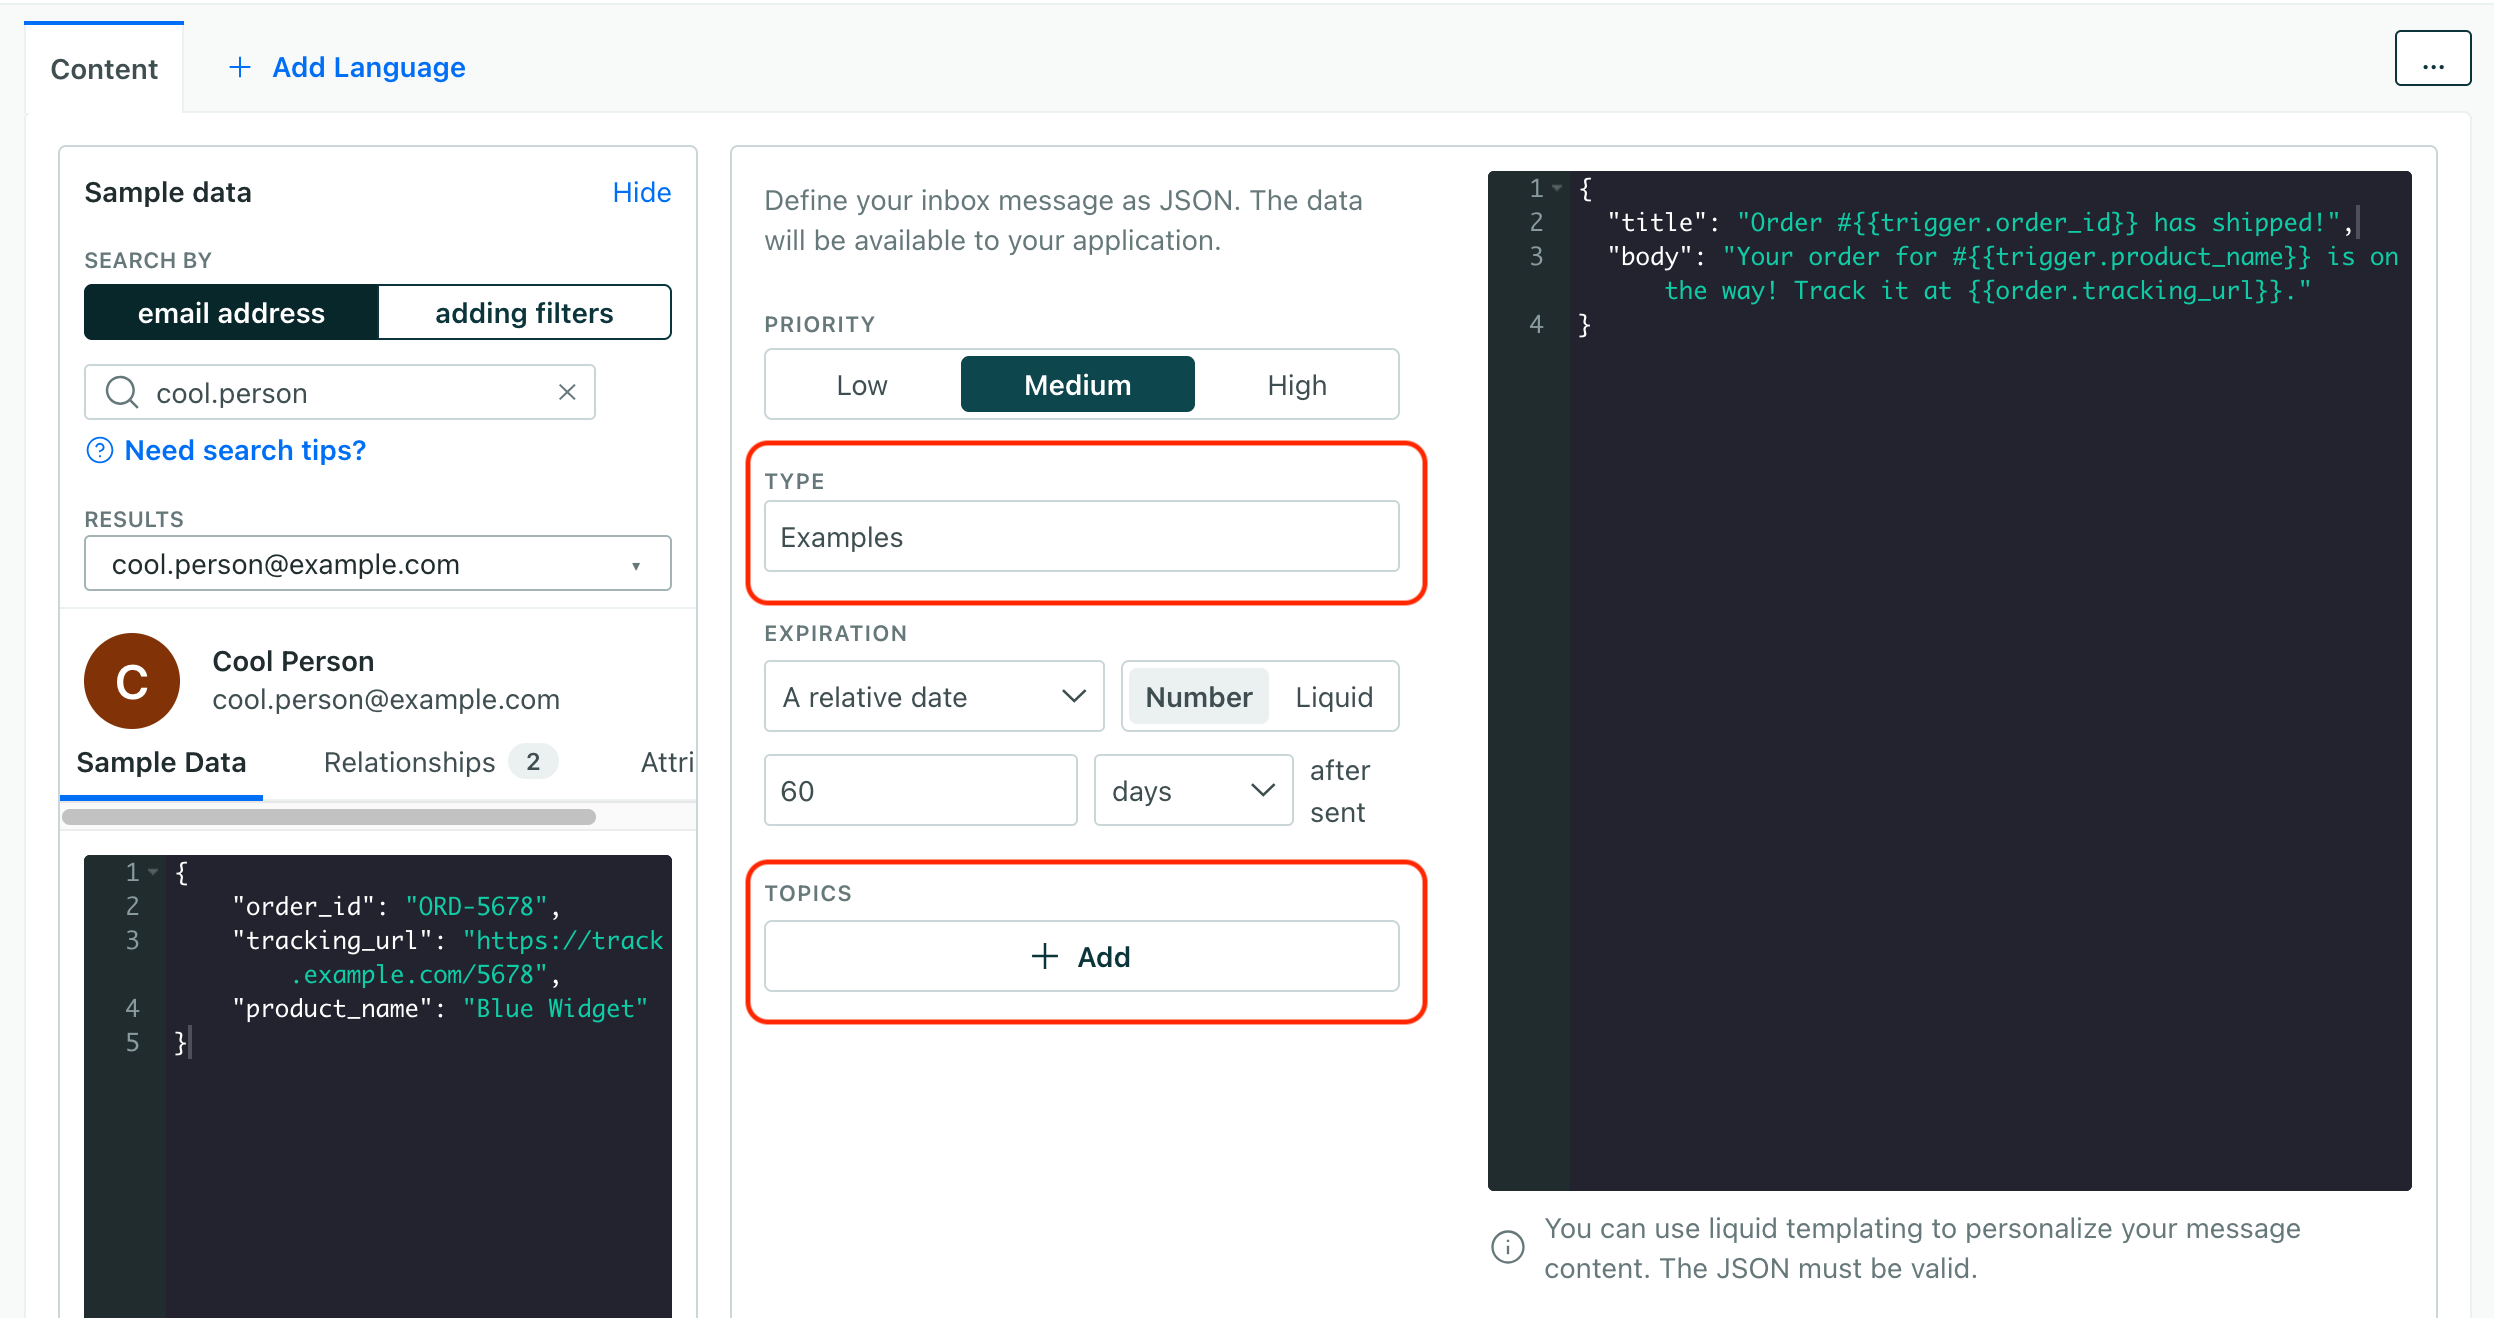The width and height of the screenshot is (2494, 1318).
Task: Click the question mark icon beside search tips
Action: tap(100, 450)
